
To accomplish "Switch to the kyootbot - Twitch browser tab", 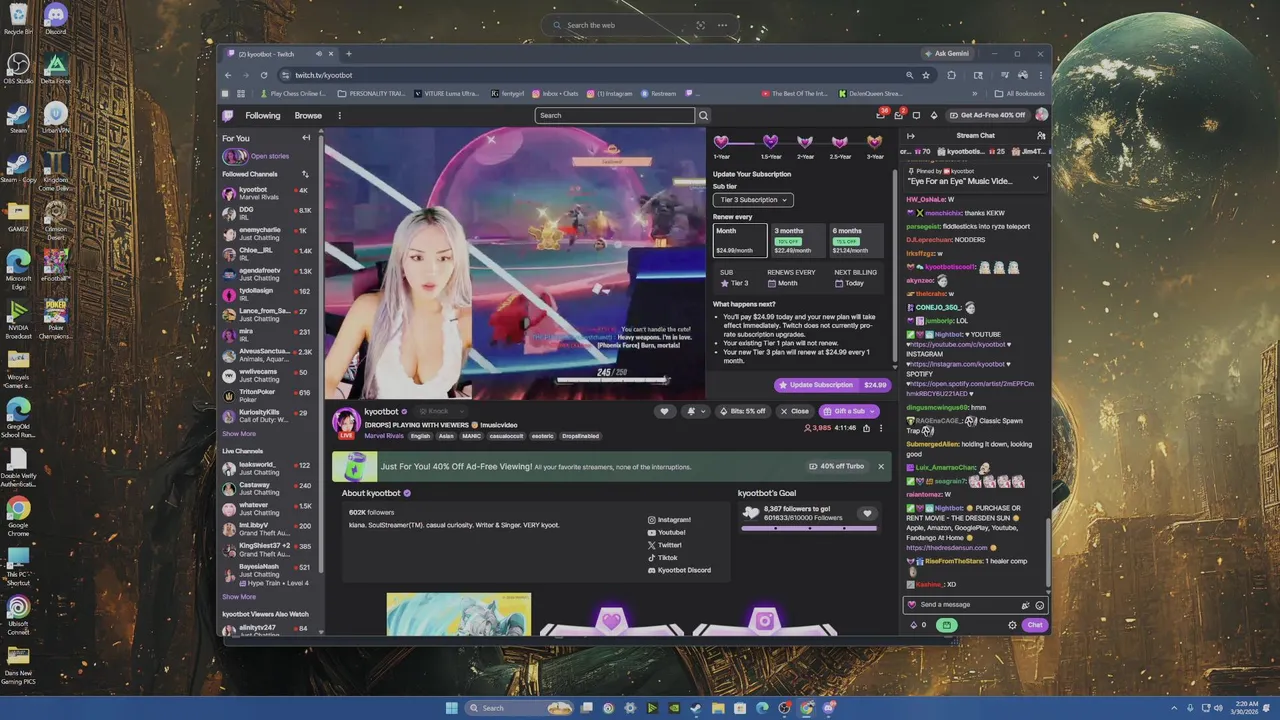I will click(279, 54).
